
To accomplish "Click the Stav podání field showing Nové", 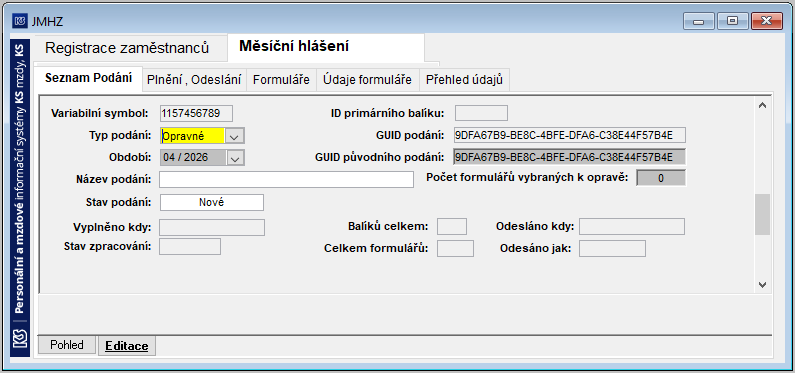I will pos(212,202).
